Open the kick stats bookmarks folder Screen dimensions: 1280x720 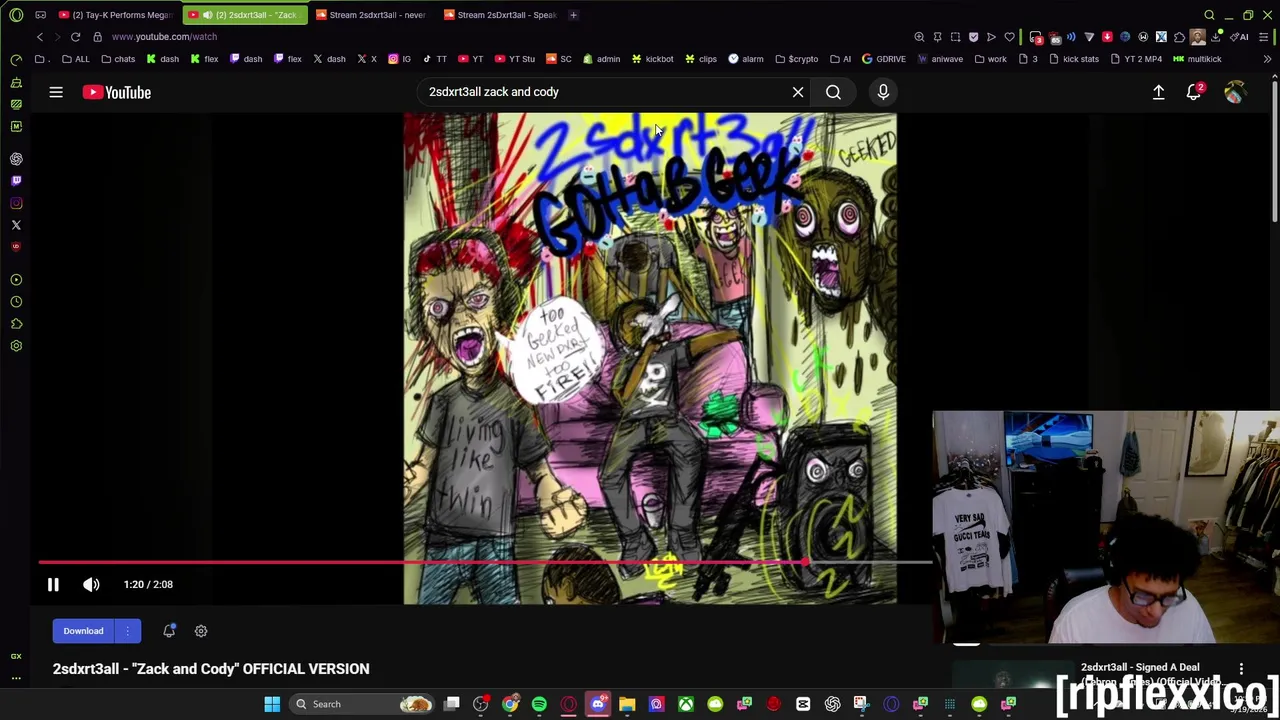click(1074, 59)
